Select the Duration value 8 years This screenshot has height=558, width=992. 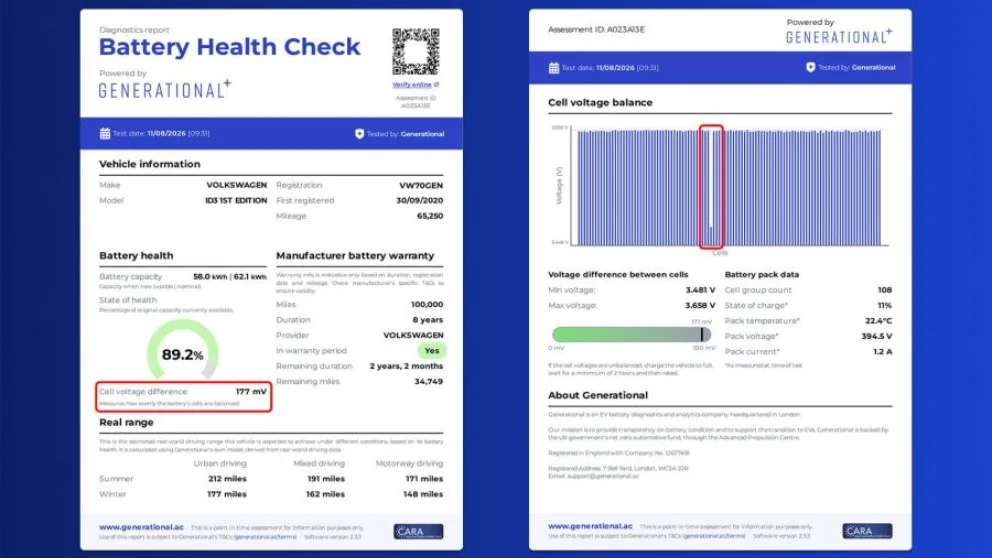click(x=428, y=320)
